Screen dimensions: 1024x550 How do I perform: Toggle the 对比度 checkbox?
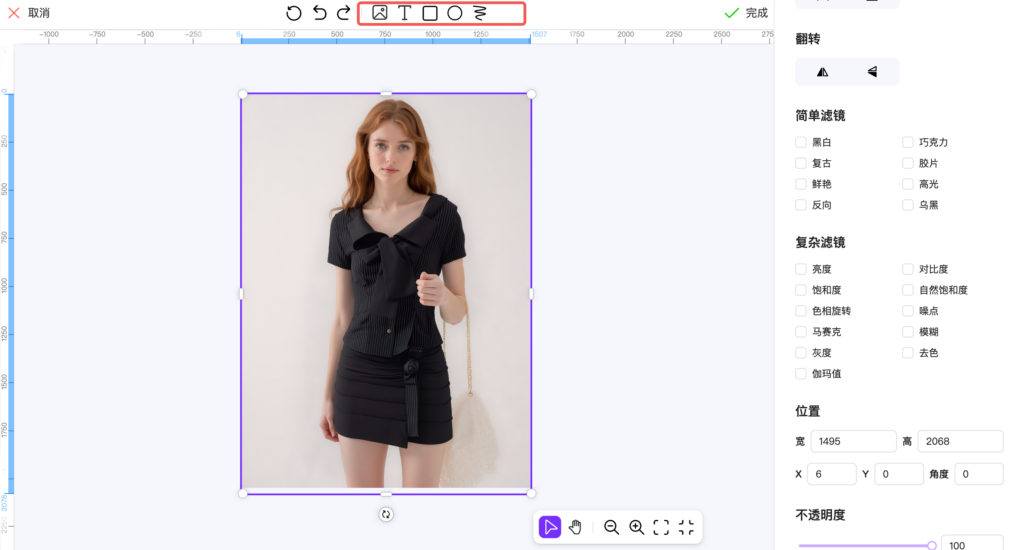pos(908,269)
